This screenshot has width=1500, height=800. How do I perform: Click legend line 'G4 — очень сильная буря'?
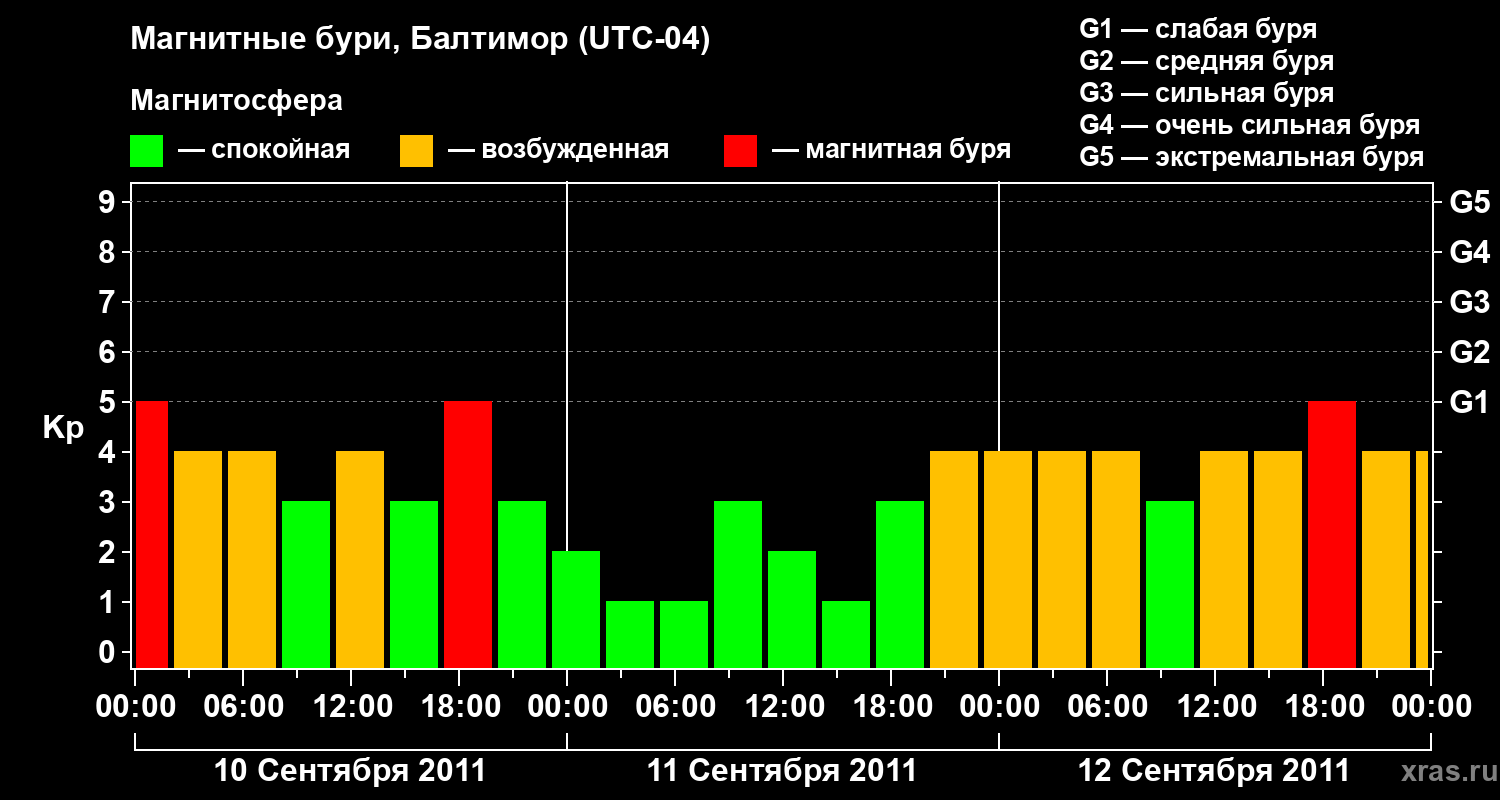click(x=1250, y=125)
